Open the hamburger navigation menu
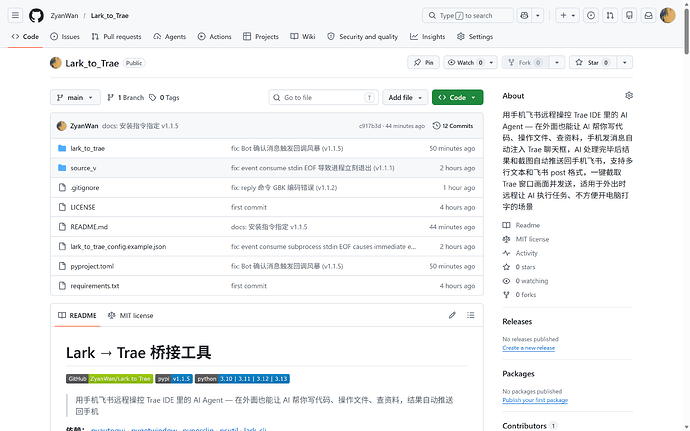 tap(15, 15)
